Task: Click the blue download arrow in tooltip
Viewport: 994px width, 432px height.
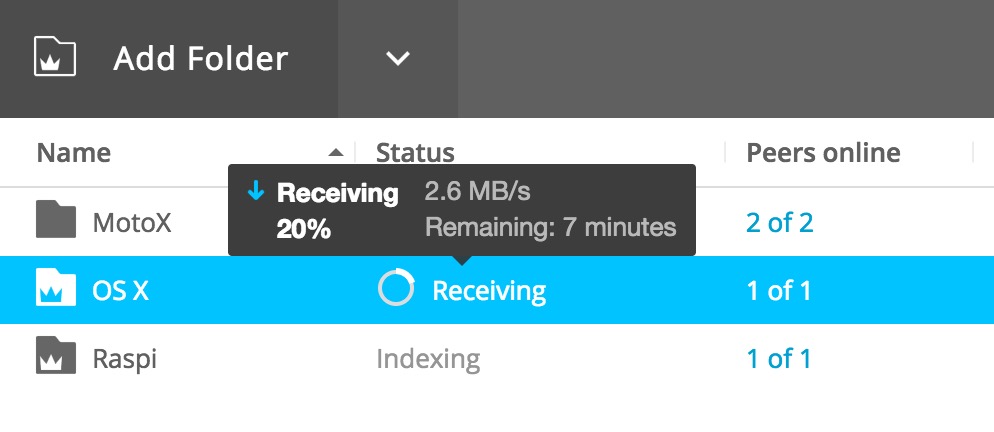Action: [256, 192]
